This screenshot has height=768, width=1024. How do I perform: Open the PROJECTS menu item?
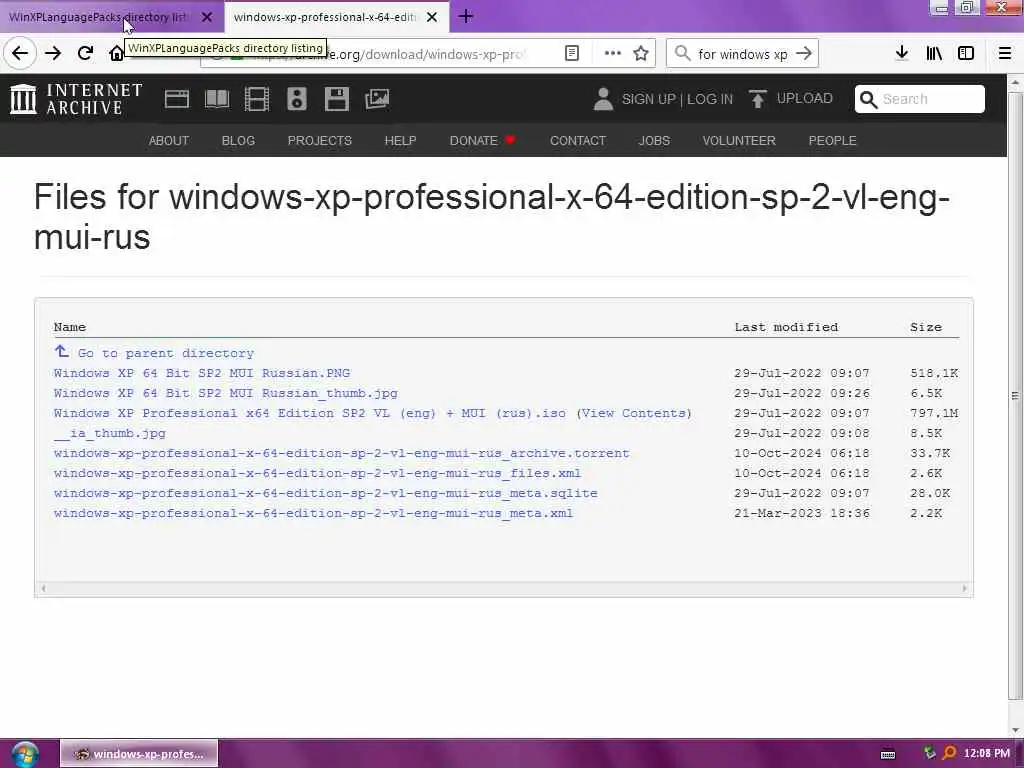coord(319,140)
